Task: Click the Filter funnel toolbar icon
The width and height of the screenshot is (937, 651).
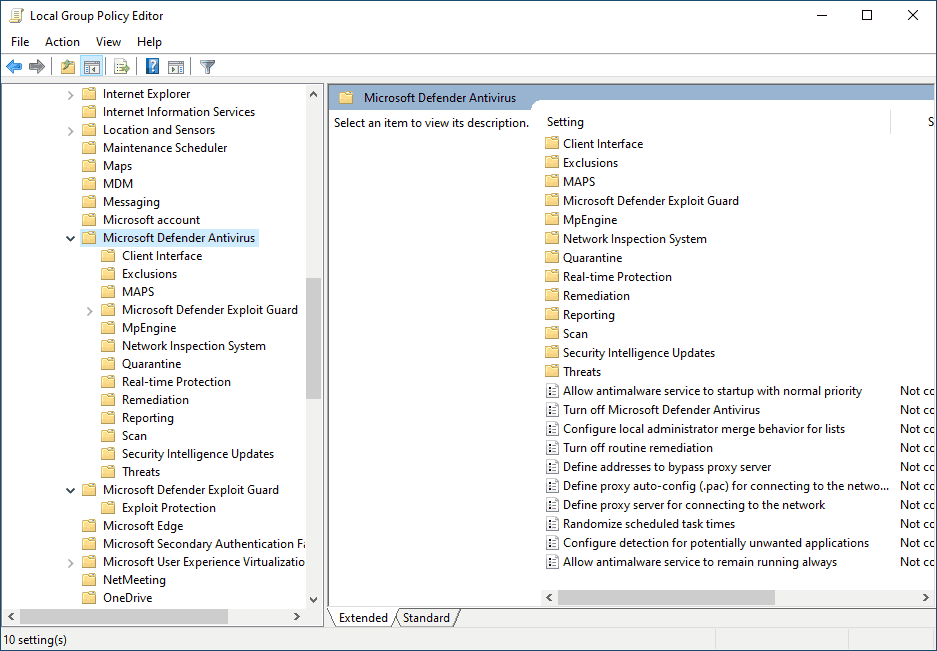Action: (207, 66)
